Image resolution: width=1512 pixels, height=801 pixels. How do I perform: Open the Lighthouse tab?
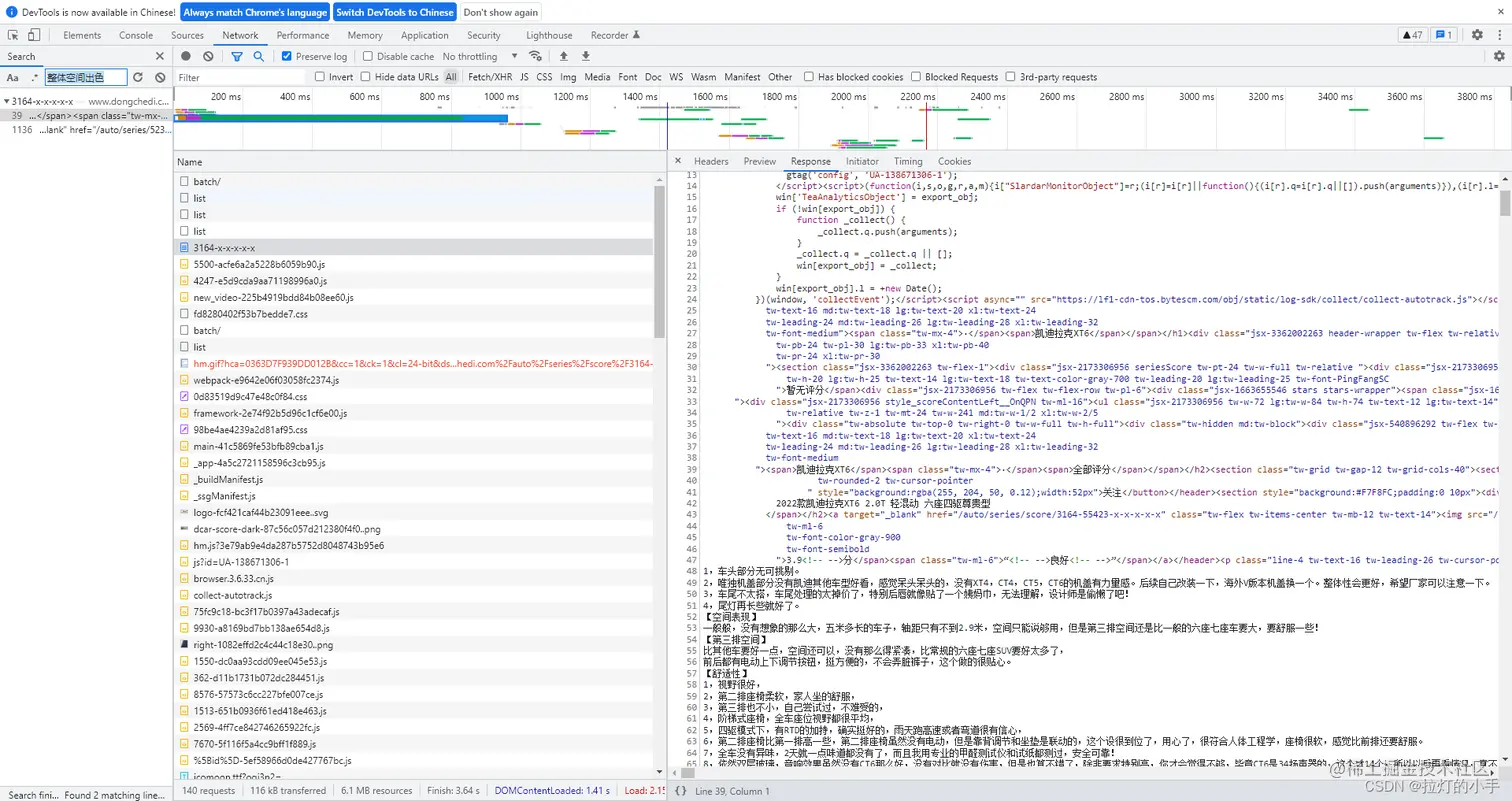click(x=549, y=35)
